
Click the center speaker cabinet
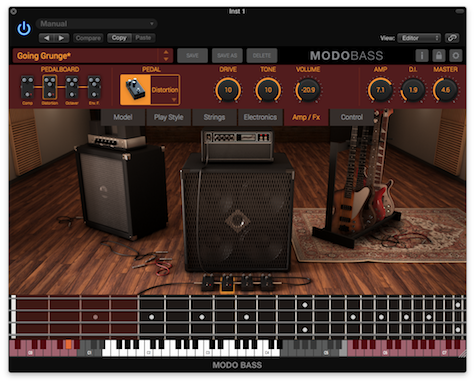tap(237, 213)
